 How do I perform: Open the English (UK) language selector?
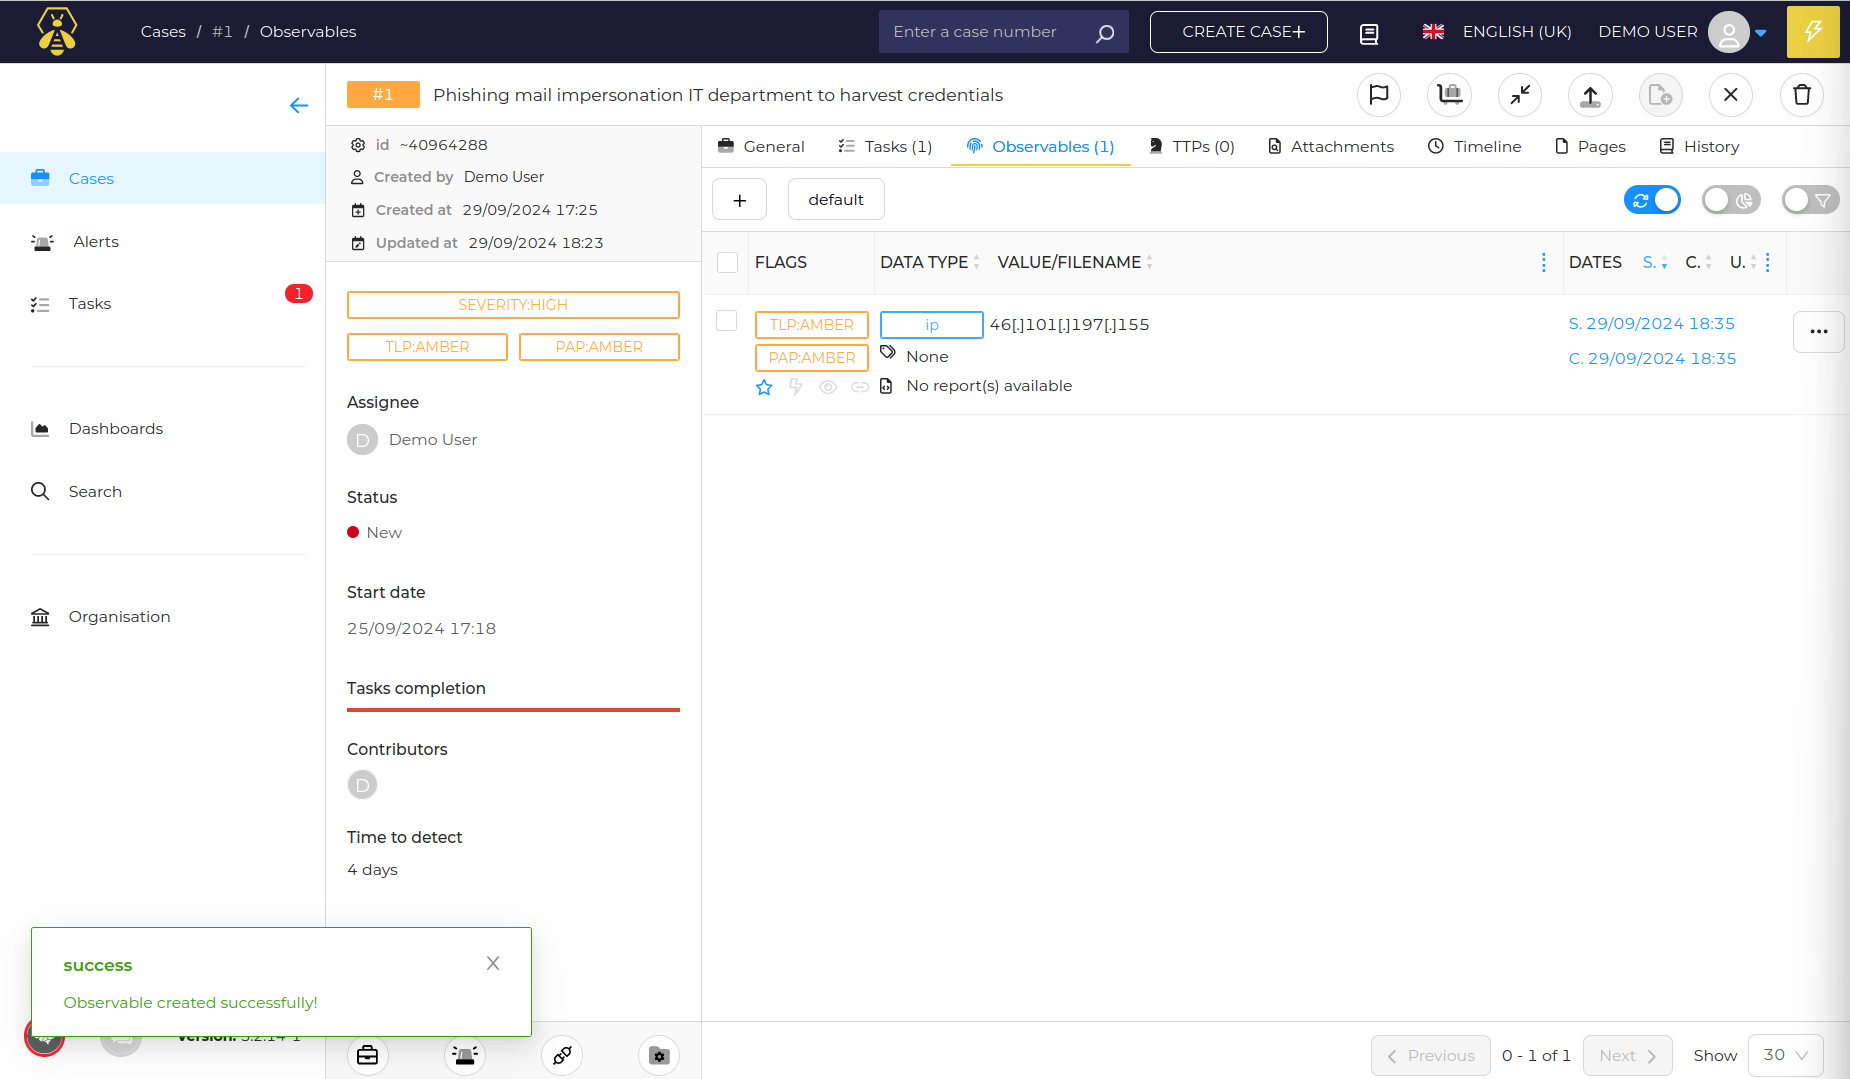click(1497, 32)
